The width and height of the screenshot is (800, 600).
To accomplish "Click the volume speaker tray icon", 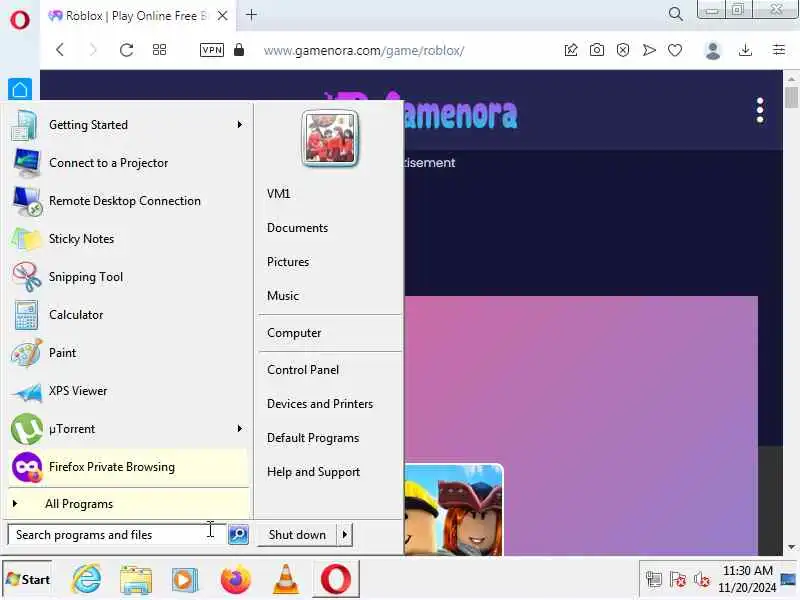I will (x=702, y=579).
